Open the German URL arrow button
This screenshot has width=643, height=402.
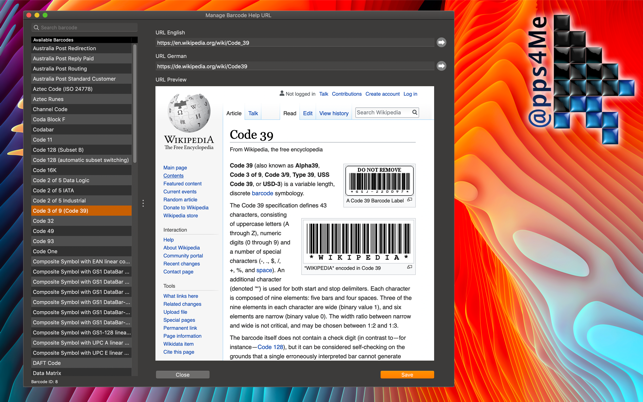[441, 66]
